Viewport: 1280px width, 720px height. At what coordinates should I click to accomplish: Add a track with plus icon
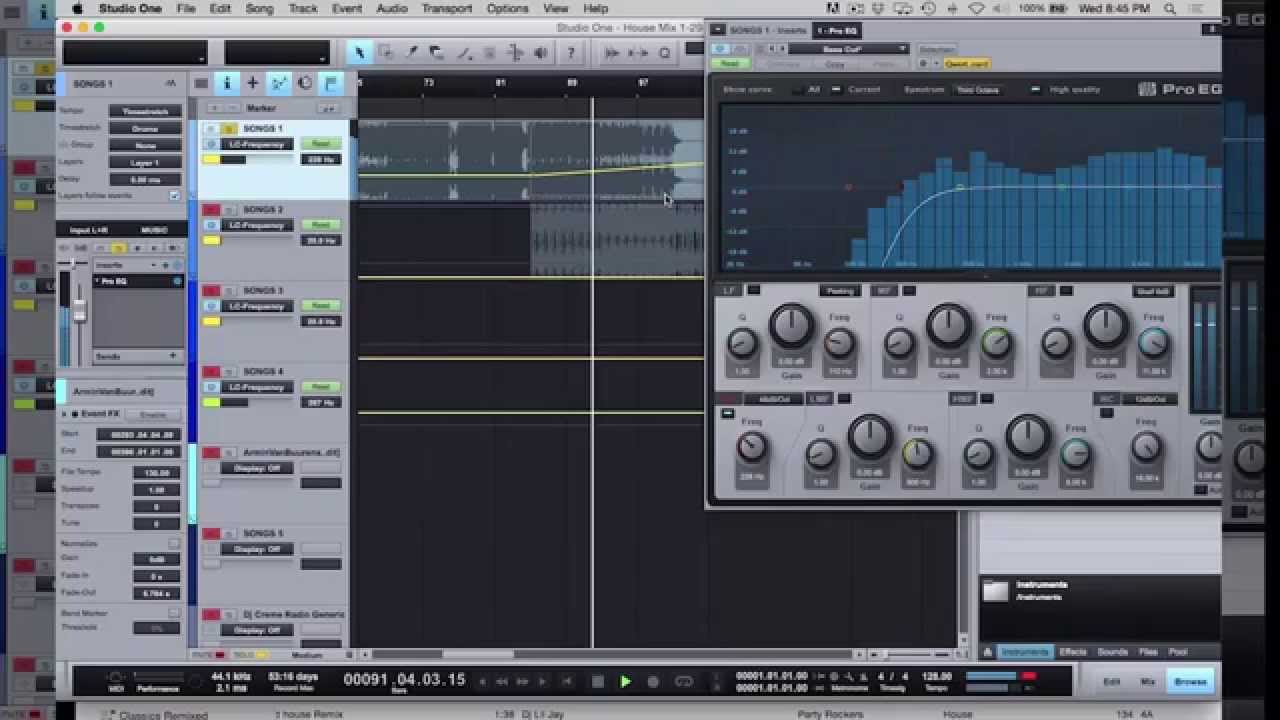tap(253, 84)
